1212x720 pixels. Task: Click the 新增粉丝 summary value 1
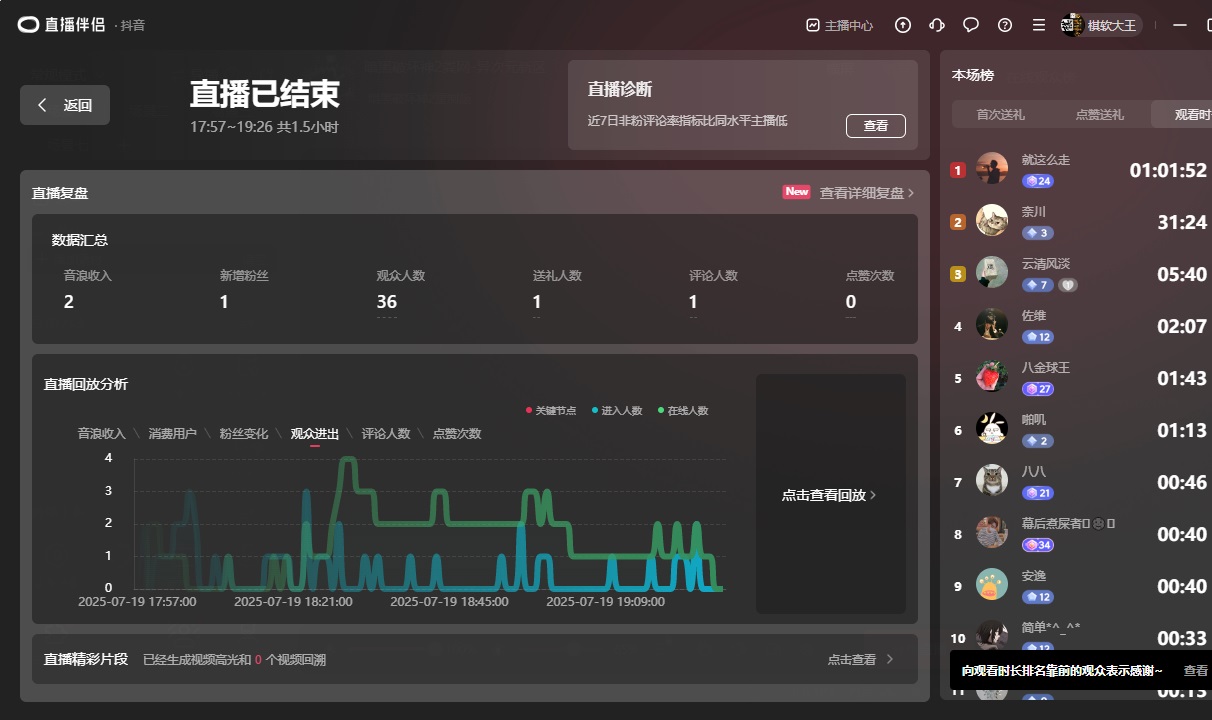click(224, 301)
